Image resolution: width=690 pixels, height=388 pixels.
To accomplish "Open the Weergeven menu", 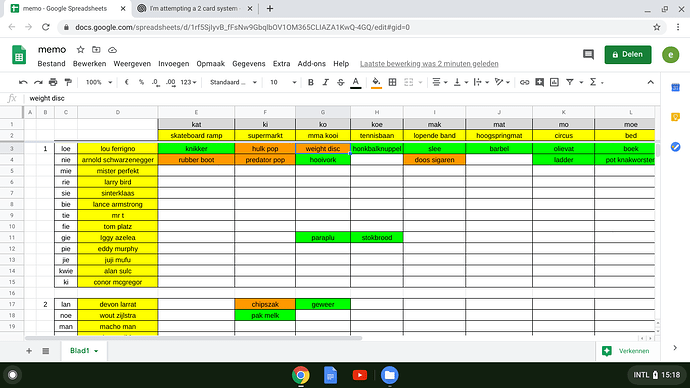I will (132, 64).
